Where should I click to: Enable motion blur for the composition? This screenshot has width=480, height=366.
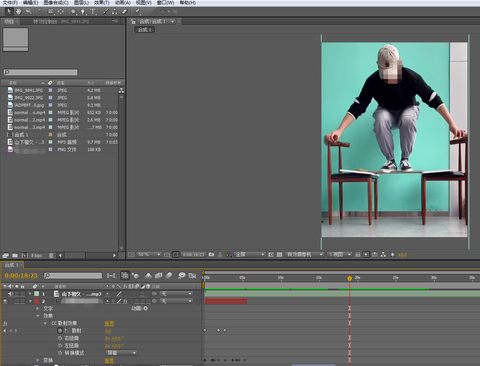coord(169,276)
